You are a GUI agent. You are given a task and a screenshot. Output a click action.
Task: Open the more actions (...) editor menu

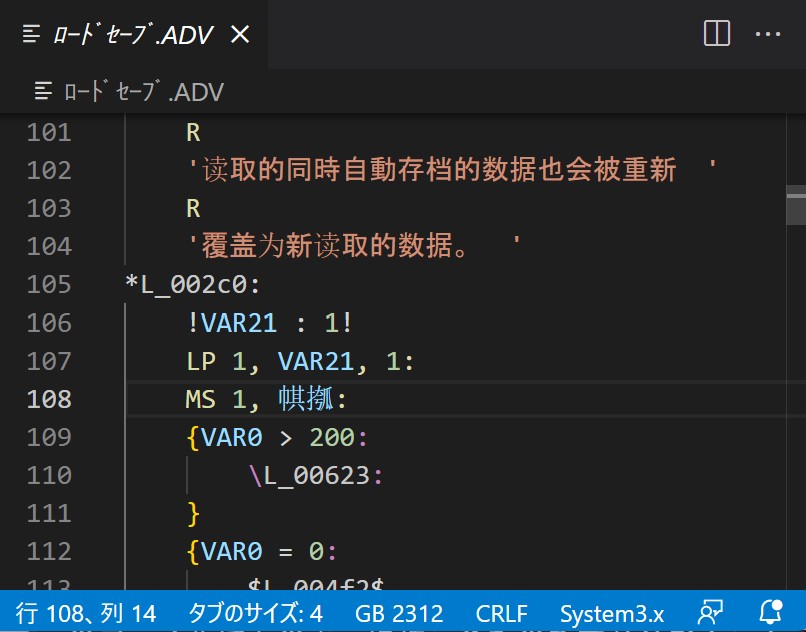coord(768,33)
